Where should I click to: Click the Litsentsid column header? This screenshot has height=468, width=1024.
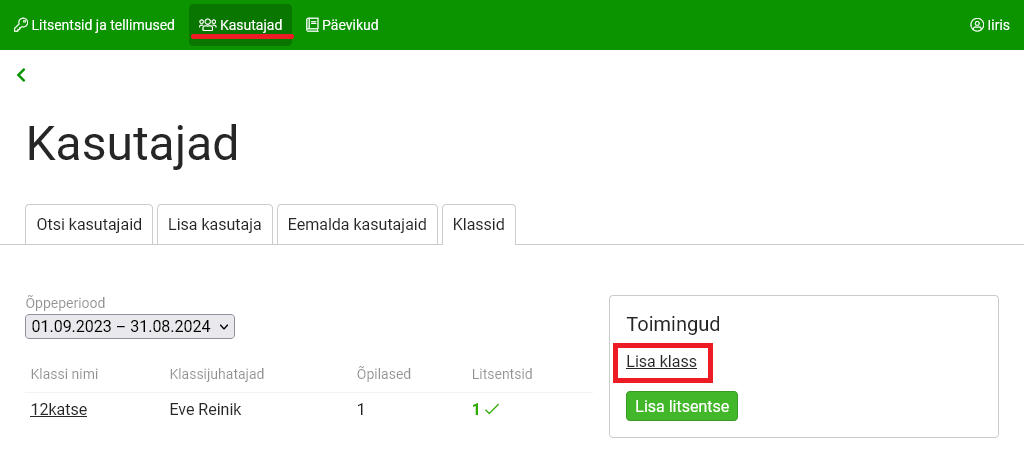502,374
